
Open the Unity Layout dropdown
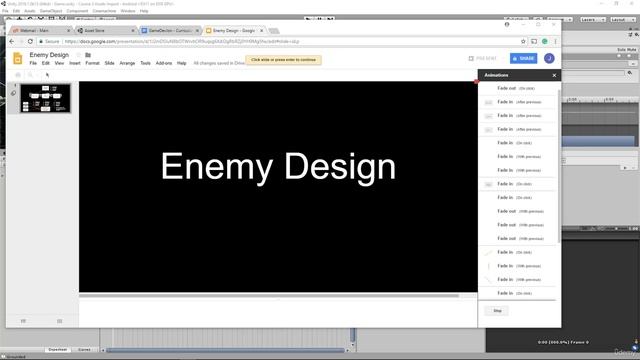(623, 20)
